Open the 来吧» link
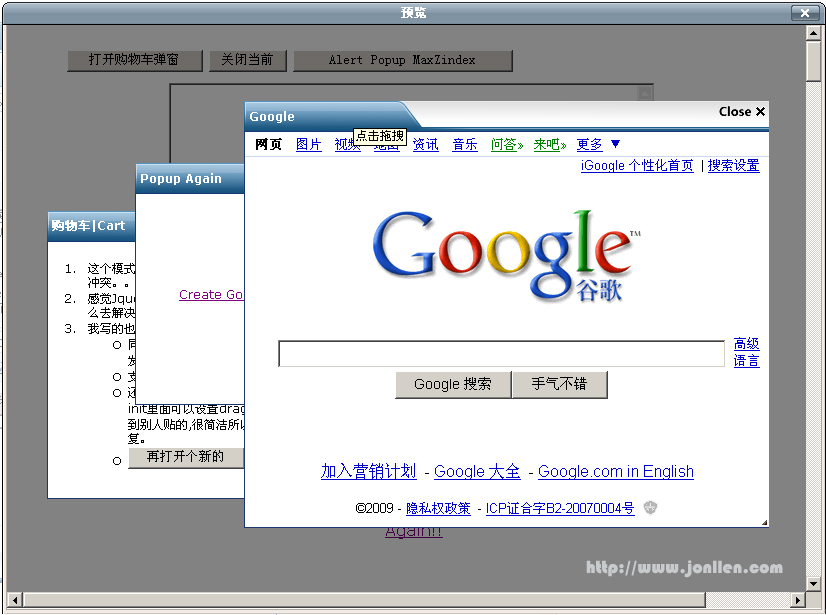 (549, 144)
